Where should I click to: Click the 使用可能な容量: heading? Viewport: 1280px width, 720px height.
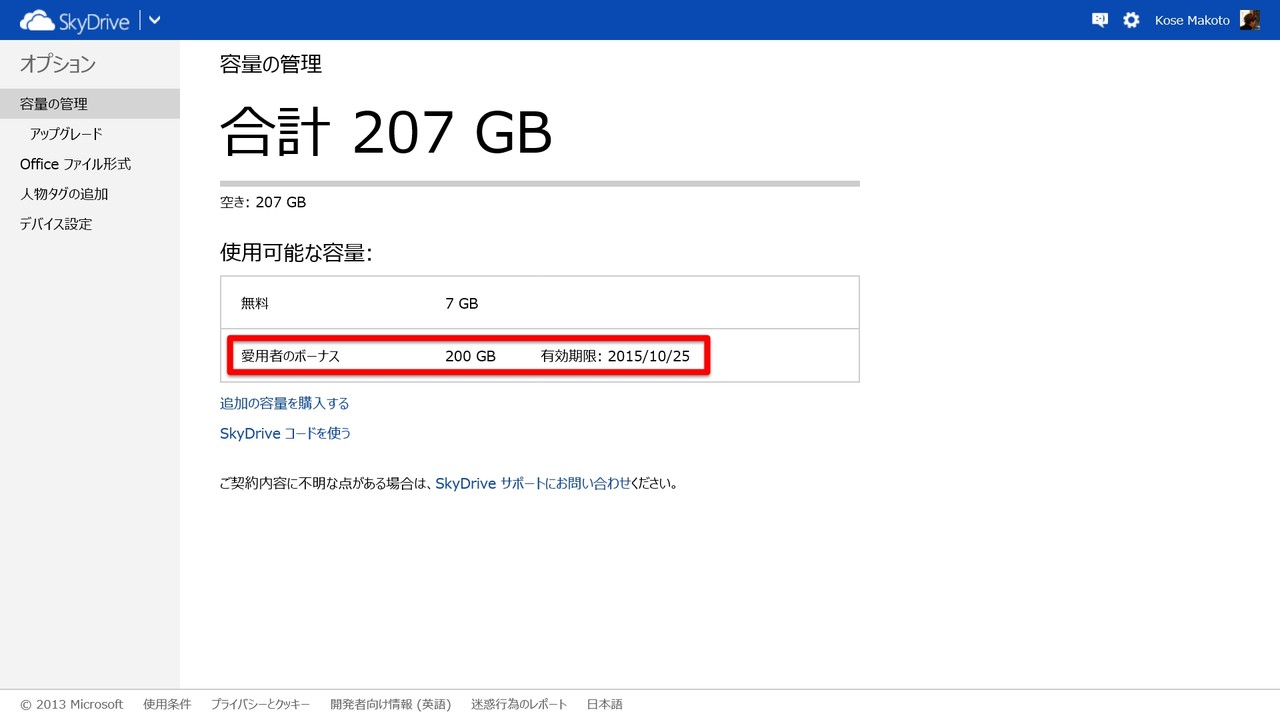click(x=296, y=254)
